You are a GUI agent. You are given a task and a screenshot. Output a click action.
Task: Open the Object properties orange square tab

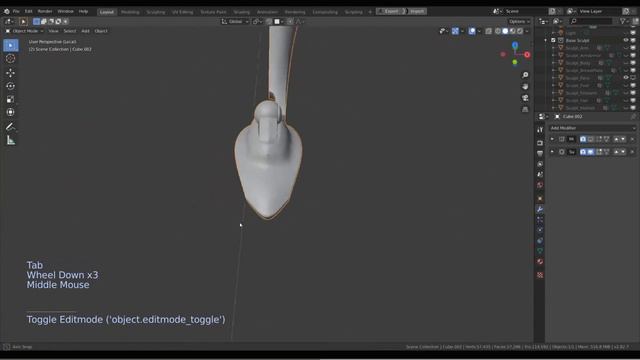540,199
